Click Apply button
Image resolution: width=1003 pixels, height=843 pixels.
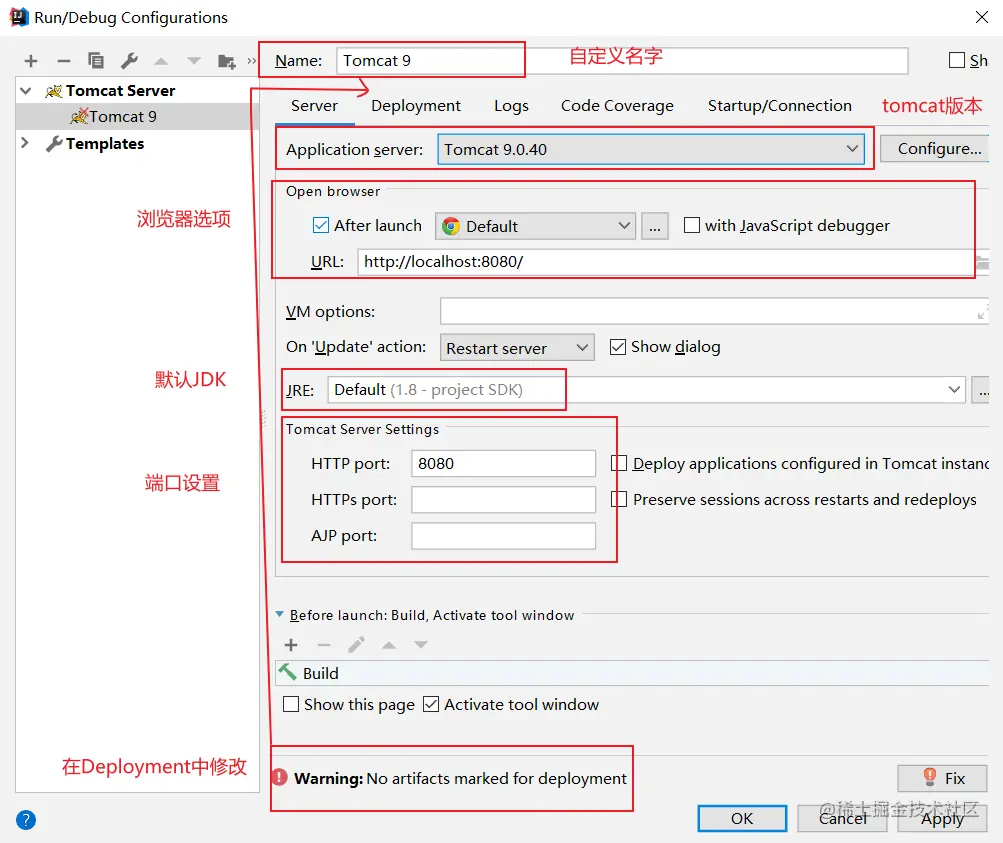click(942, 819)
